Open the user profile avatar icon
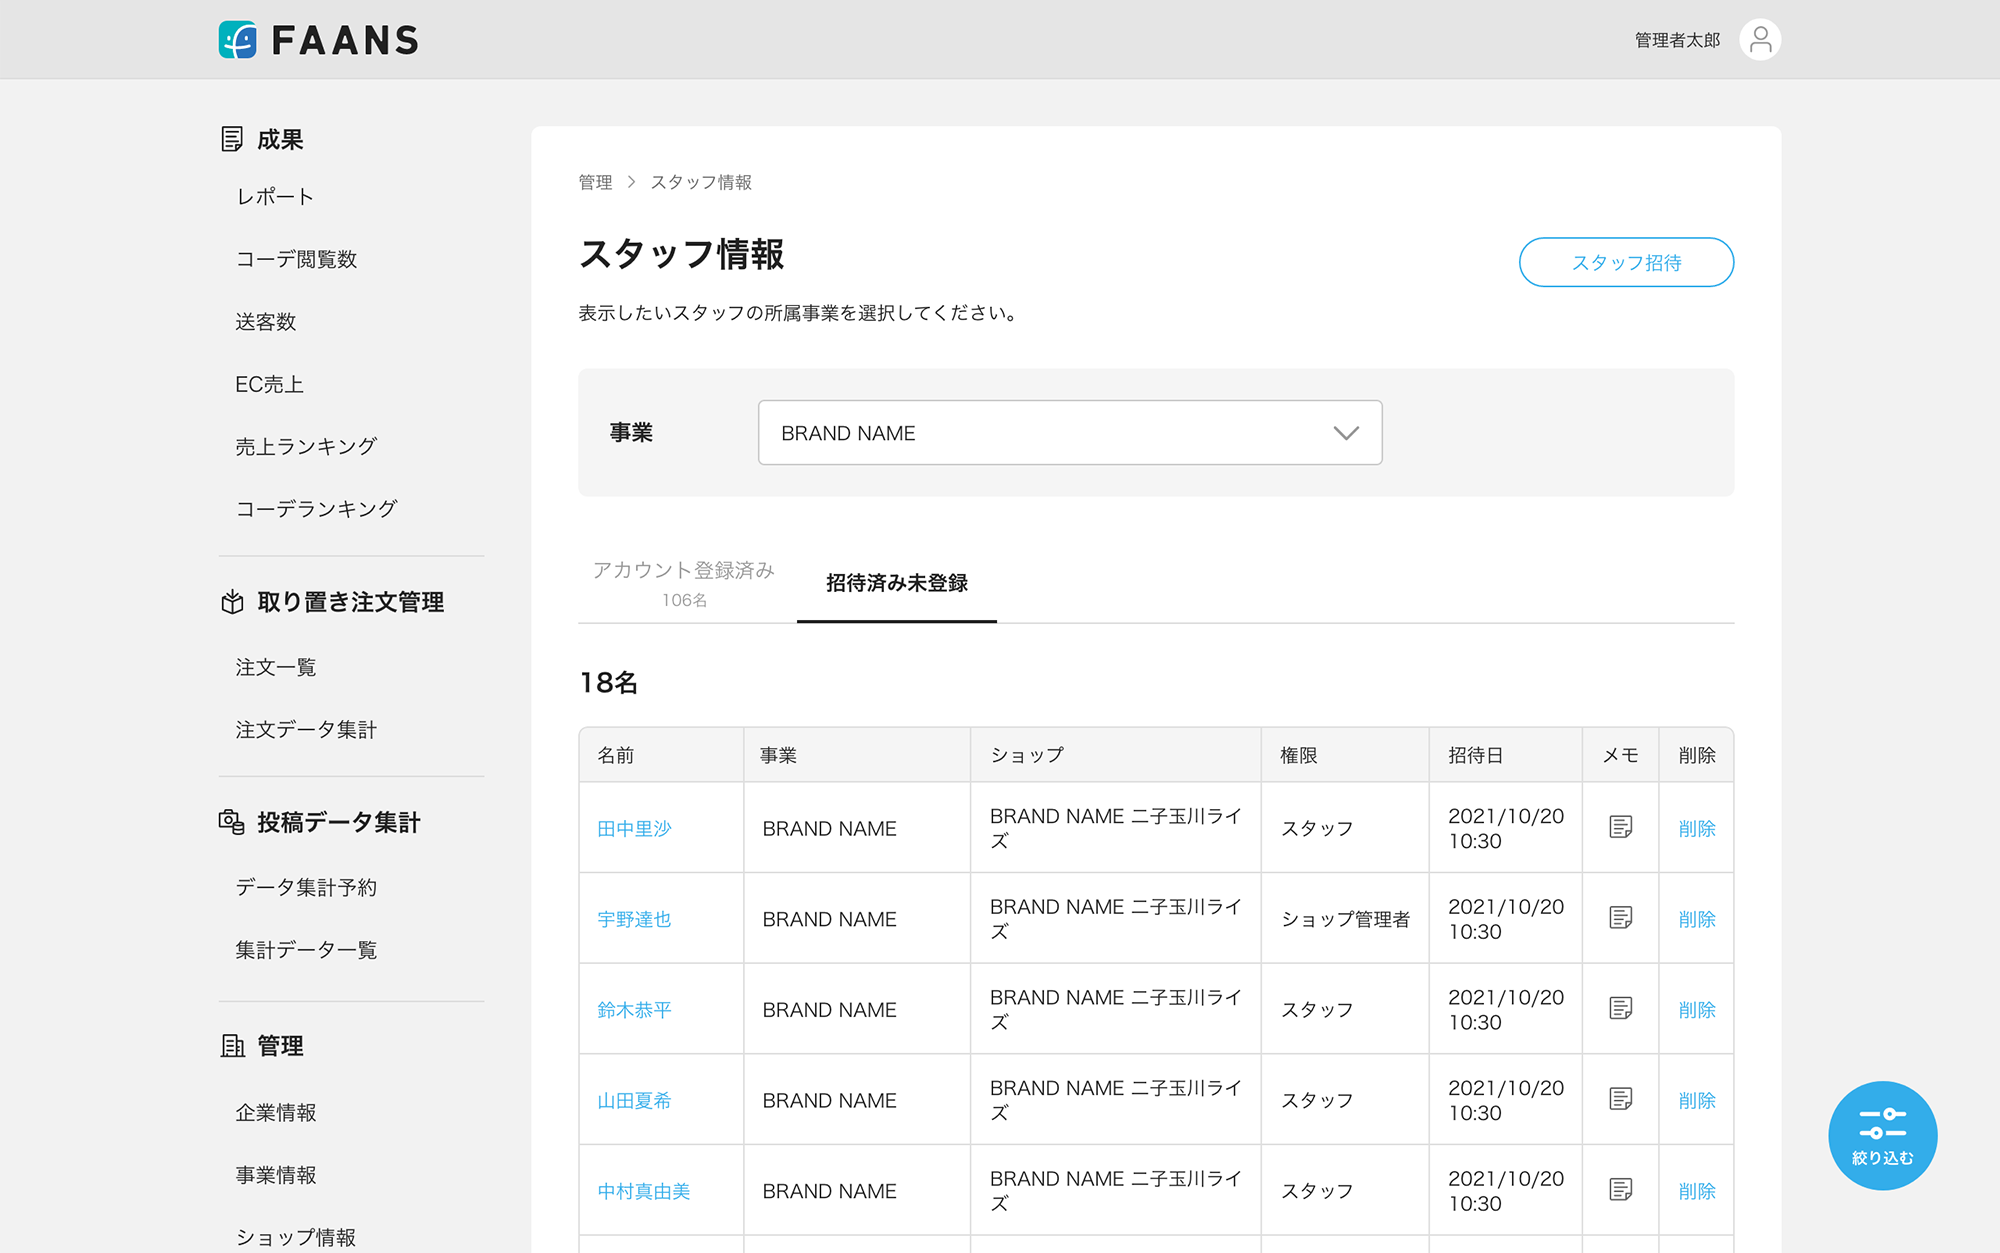This screenshot has height=1253, width=2000. point(1759,40)
